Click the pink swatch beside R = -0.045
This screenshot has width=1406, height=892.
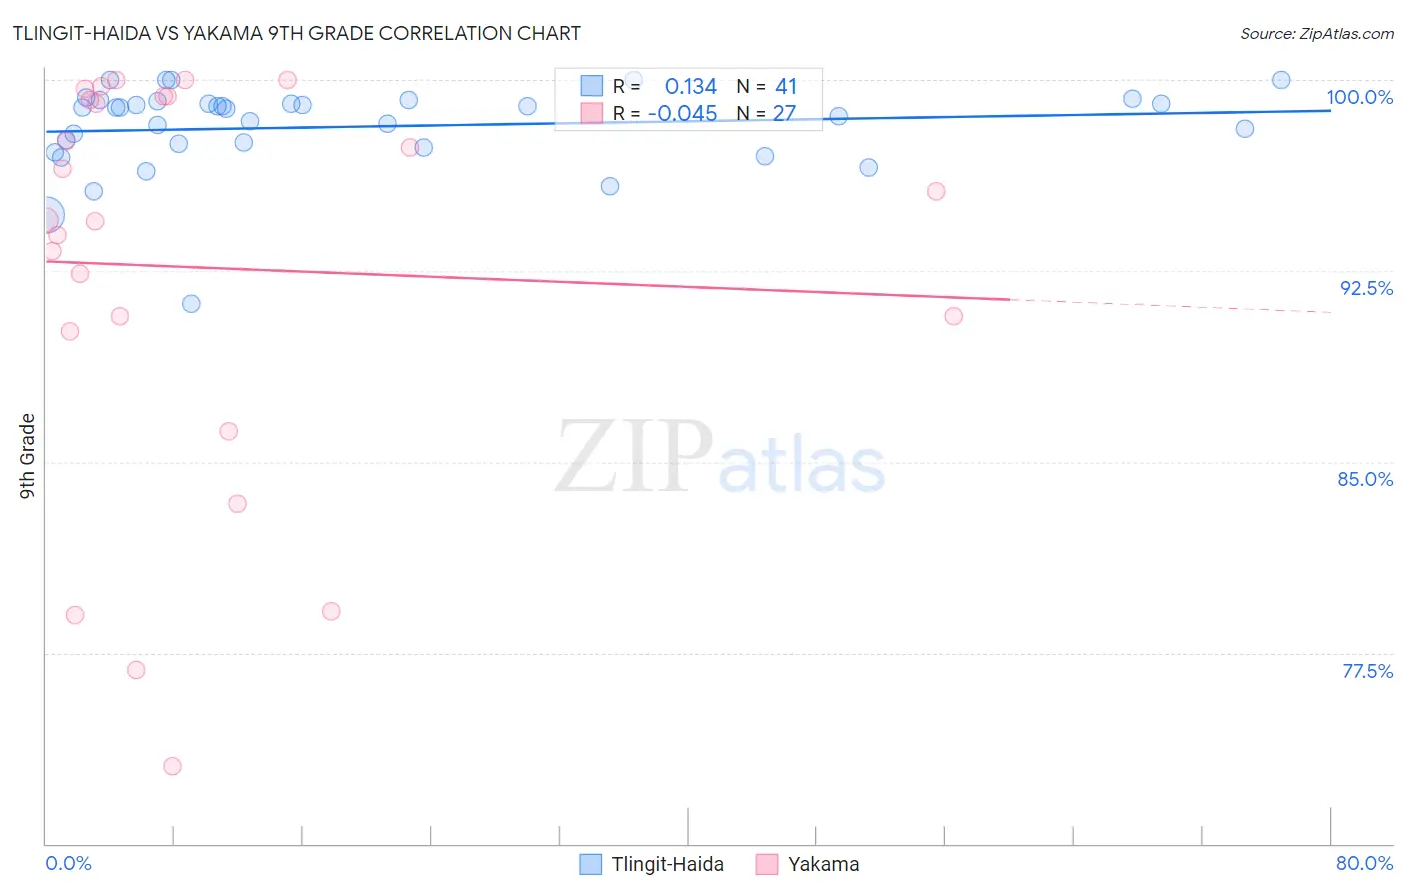click(592, 113)
